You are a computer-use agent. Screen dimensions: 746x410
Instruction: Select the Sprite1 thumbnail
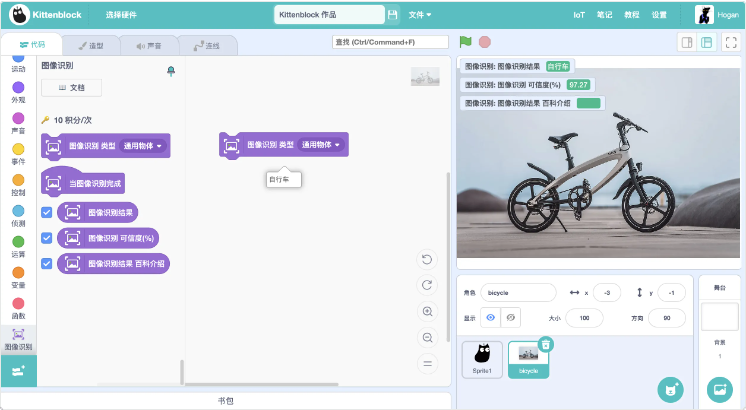point(482,358)
